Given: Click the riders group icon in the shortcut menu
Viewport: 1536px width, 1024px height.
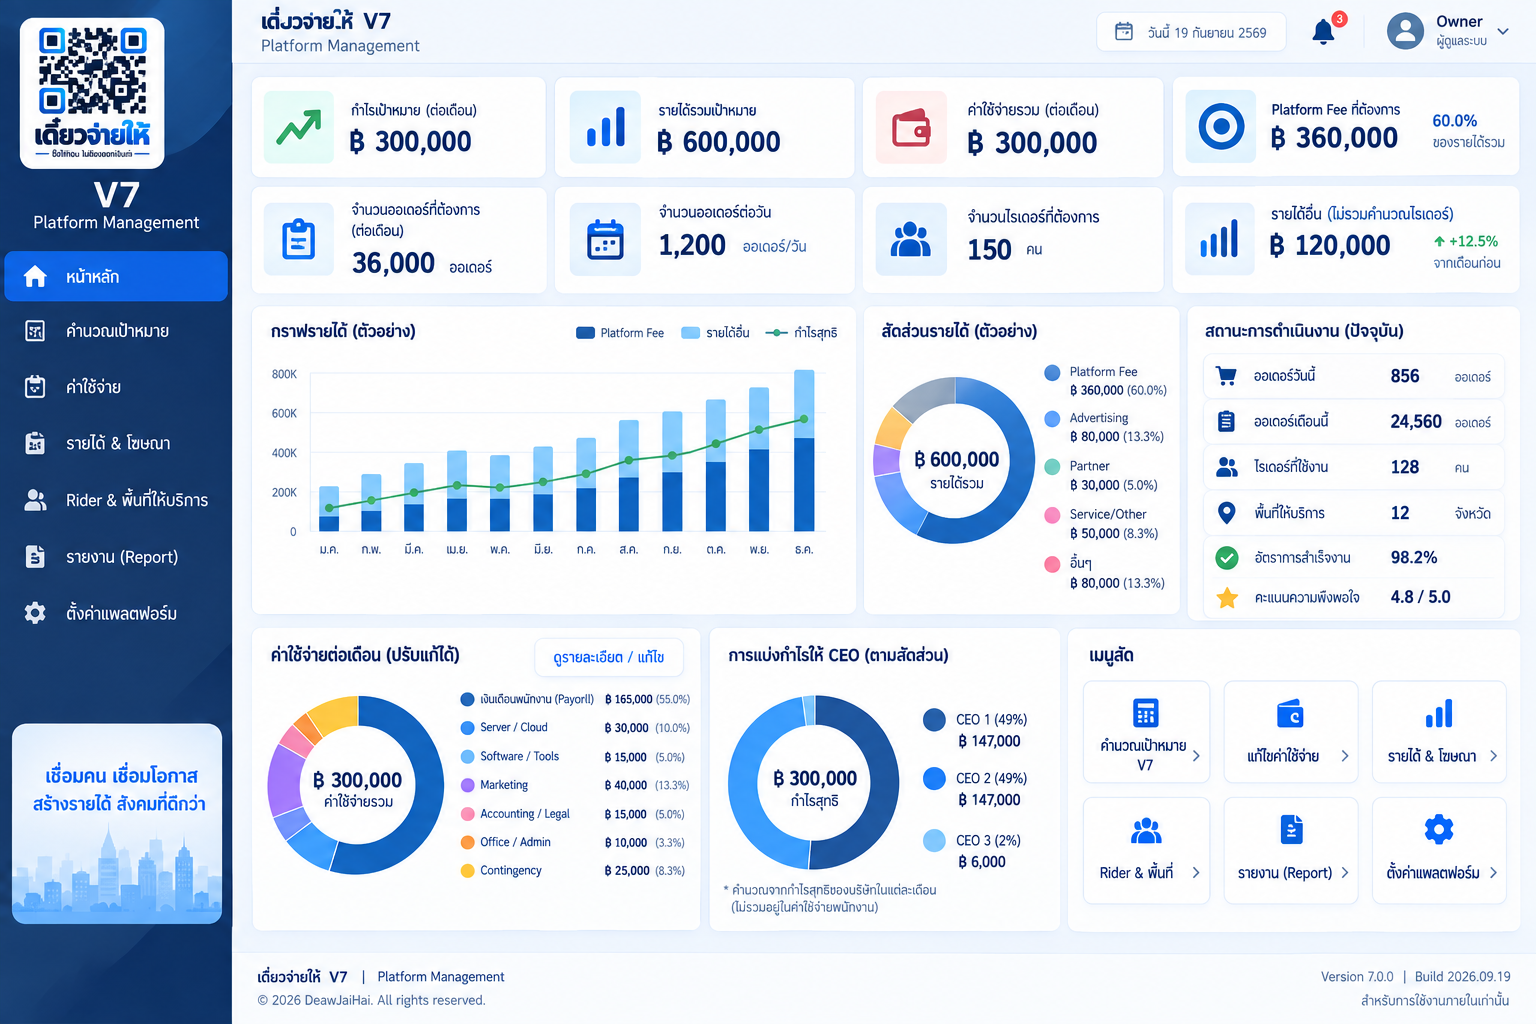Looking at the screenshot, I should 1146,830.
